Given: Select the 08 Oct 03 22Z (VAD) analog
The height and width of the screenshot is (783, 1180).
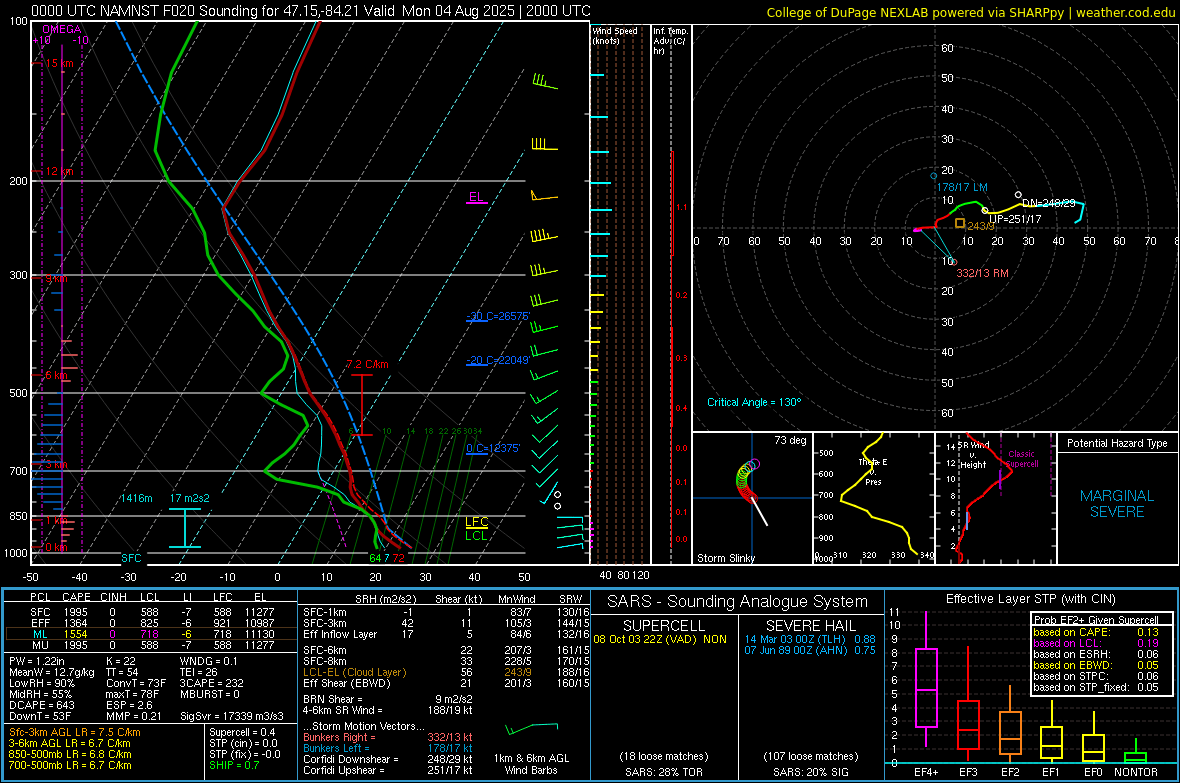Looking at the screenshot, I should point(660,639).
